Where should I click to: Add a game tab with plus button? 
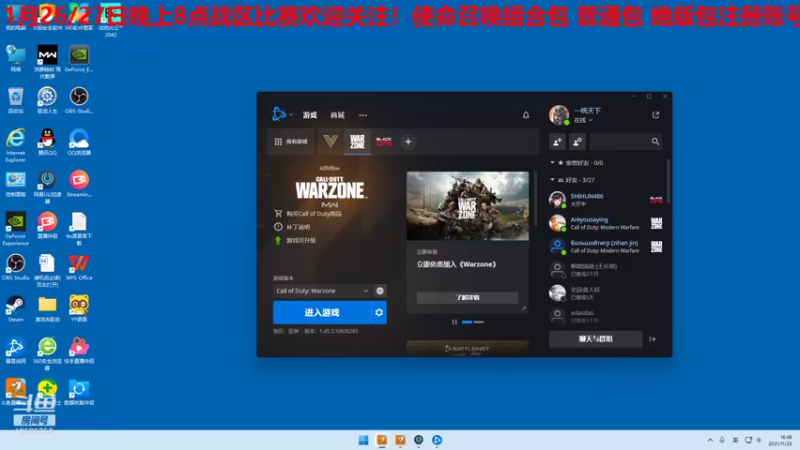[x=408, y=142]
